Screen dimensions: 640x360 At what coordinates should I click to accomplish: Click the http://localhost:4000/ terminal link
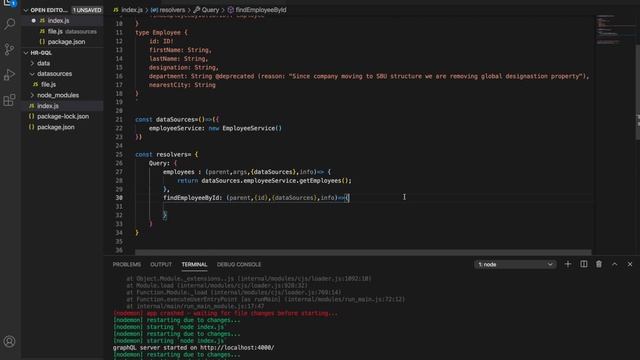pyautogui.click(x=237, y=348)
